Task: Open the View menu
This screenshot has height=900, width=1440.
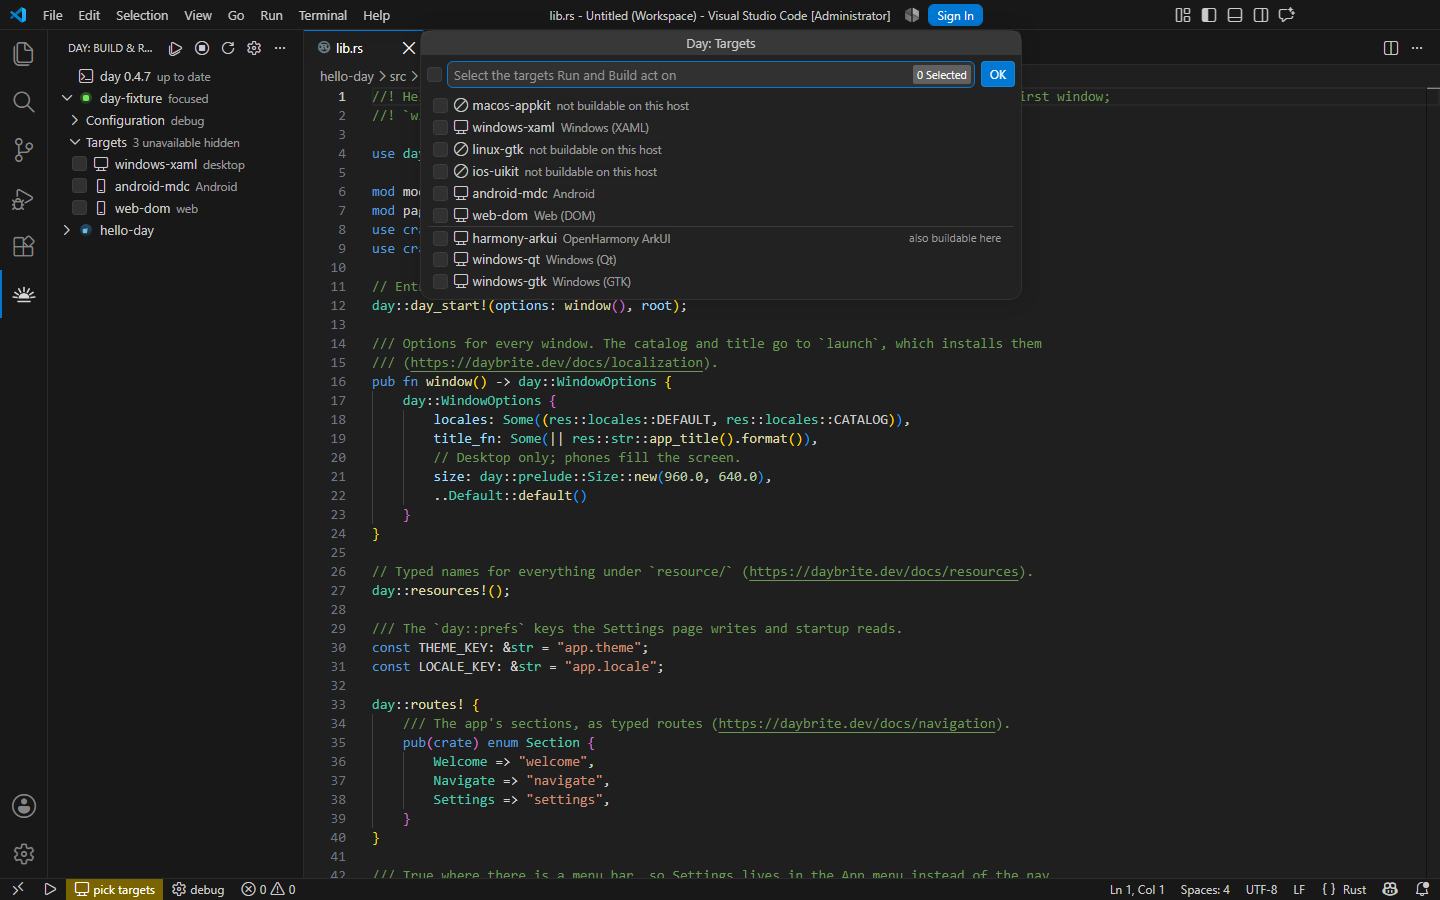Action: 198,15
